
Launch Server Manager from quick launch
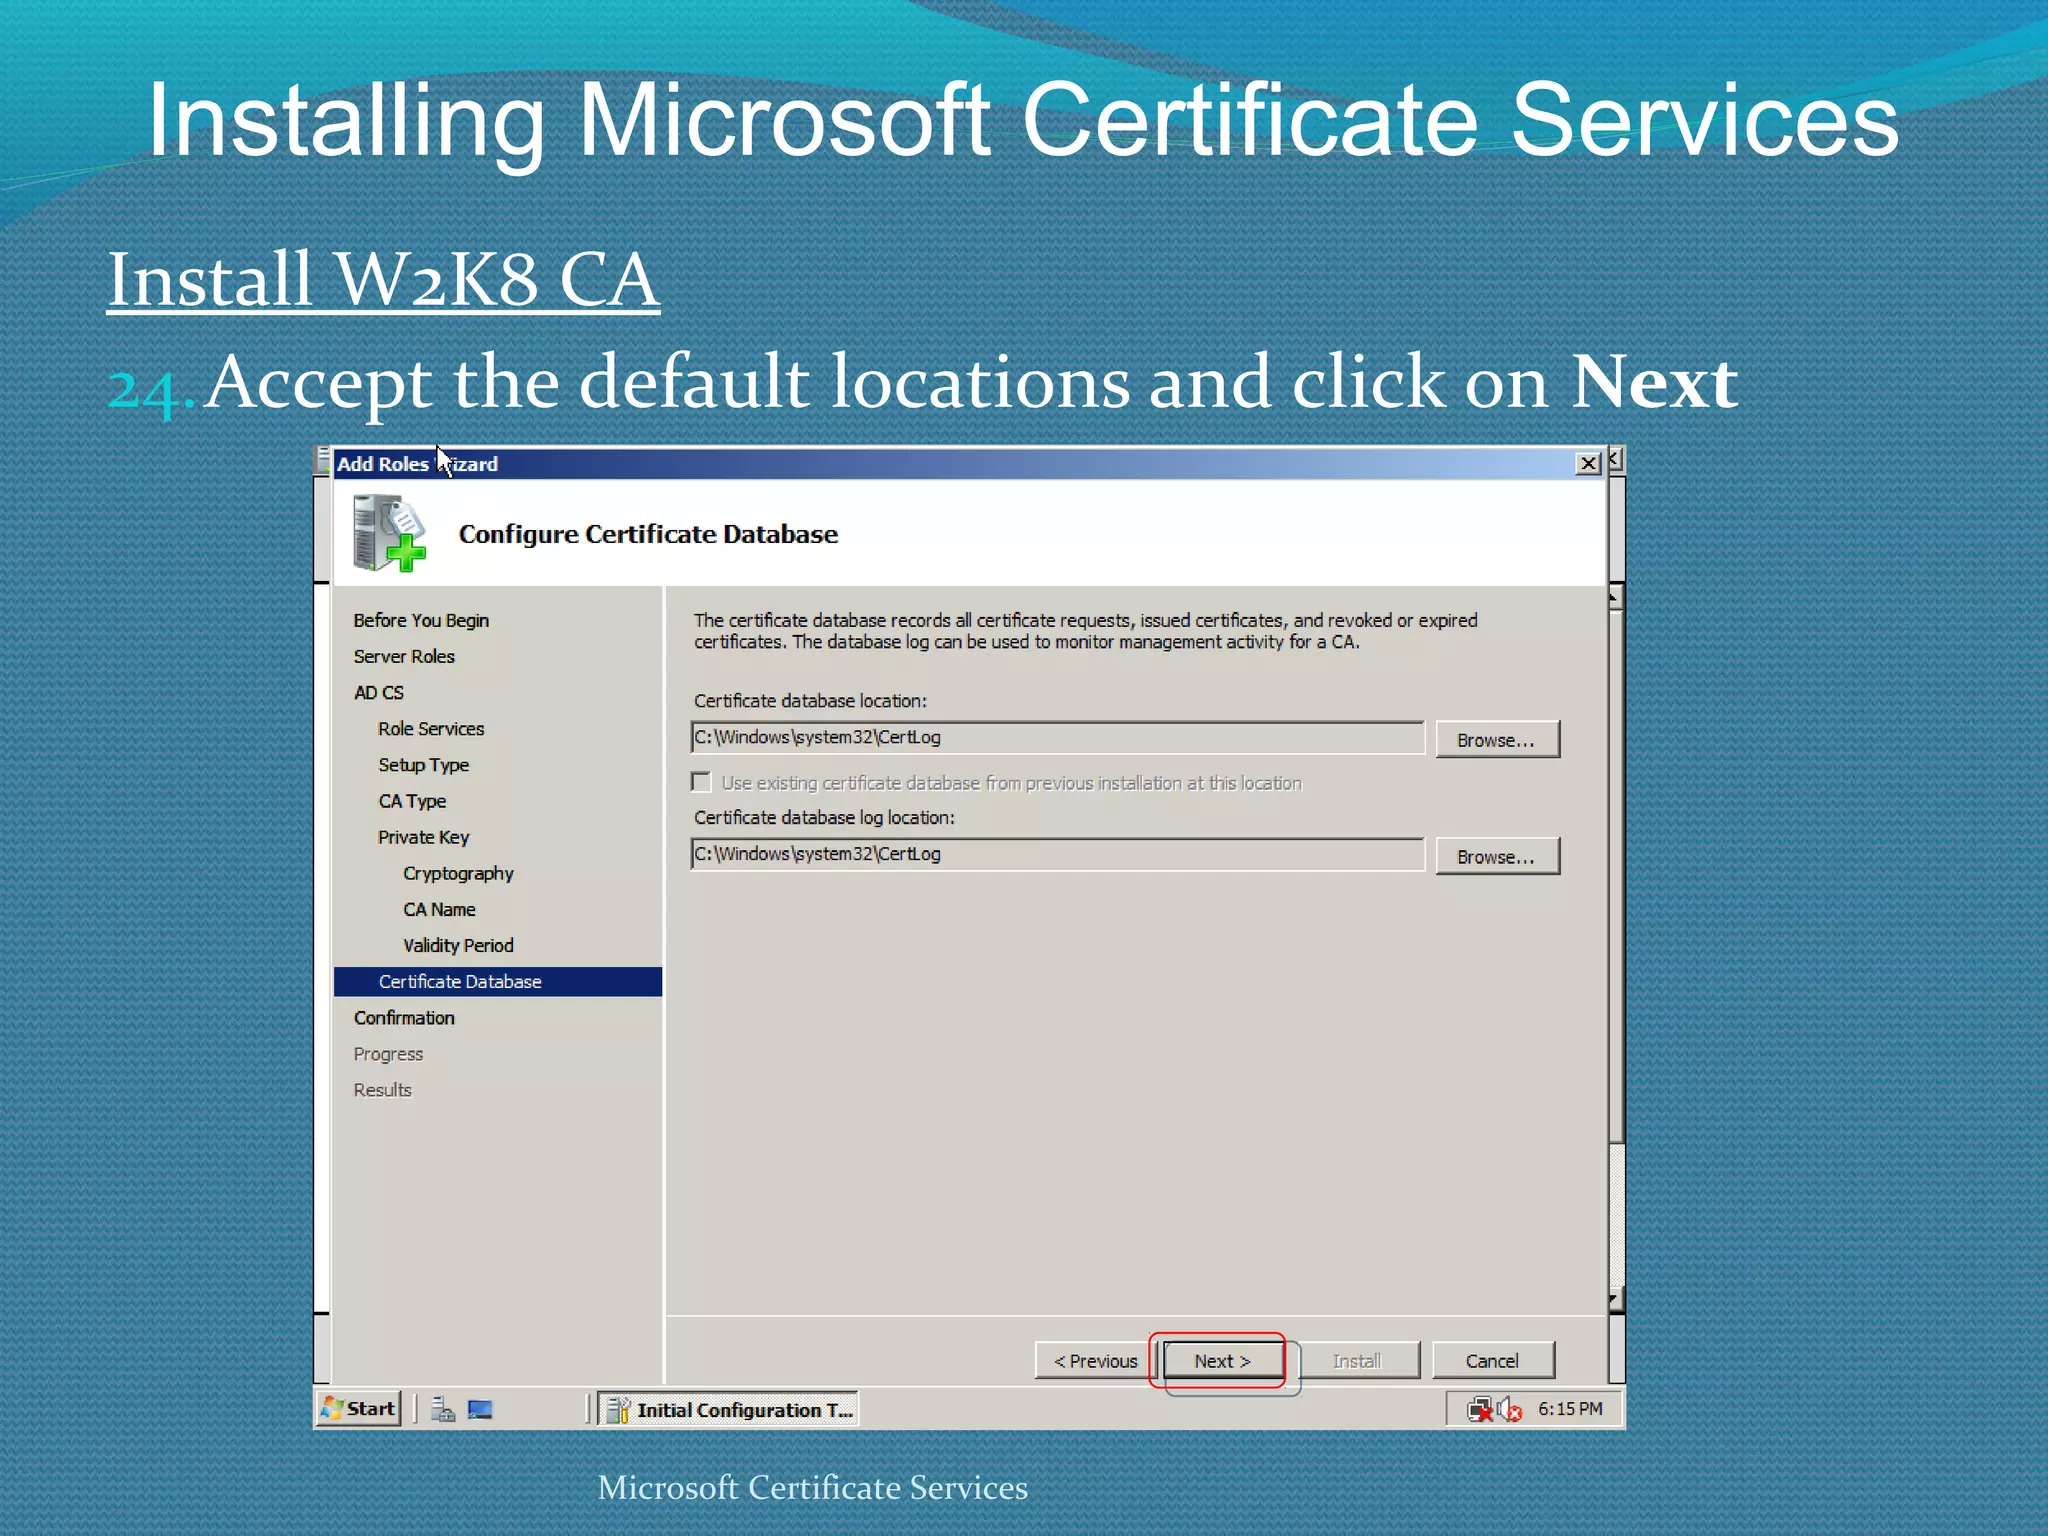click(443, 1410)
